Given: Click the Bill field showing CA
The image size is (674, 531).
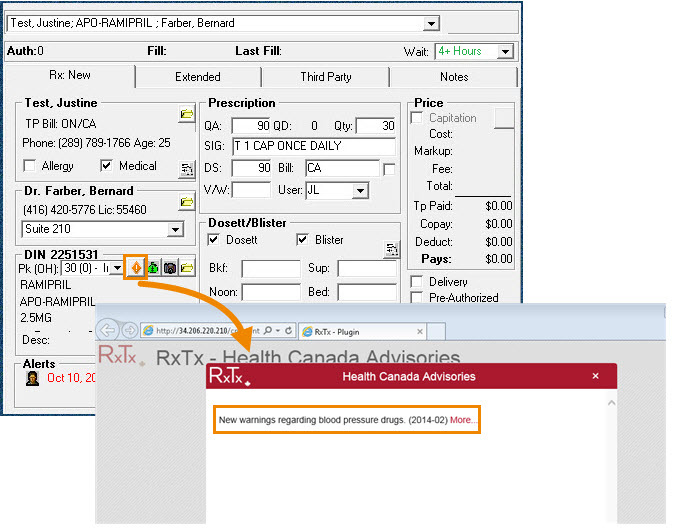Looking at the screenshot, I should 343,168.
